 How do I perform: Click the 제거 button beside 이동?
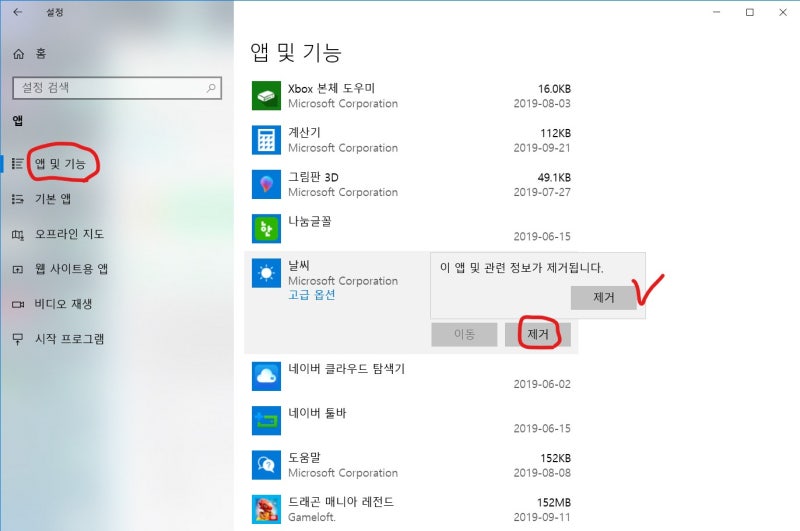click(538, 334)
